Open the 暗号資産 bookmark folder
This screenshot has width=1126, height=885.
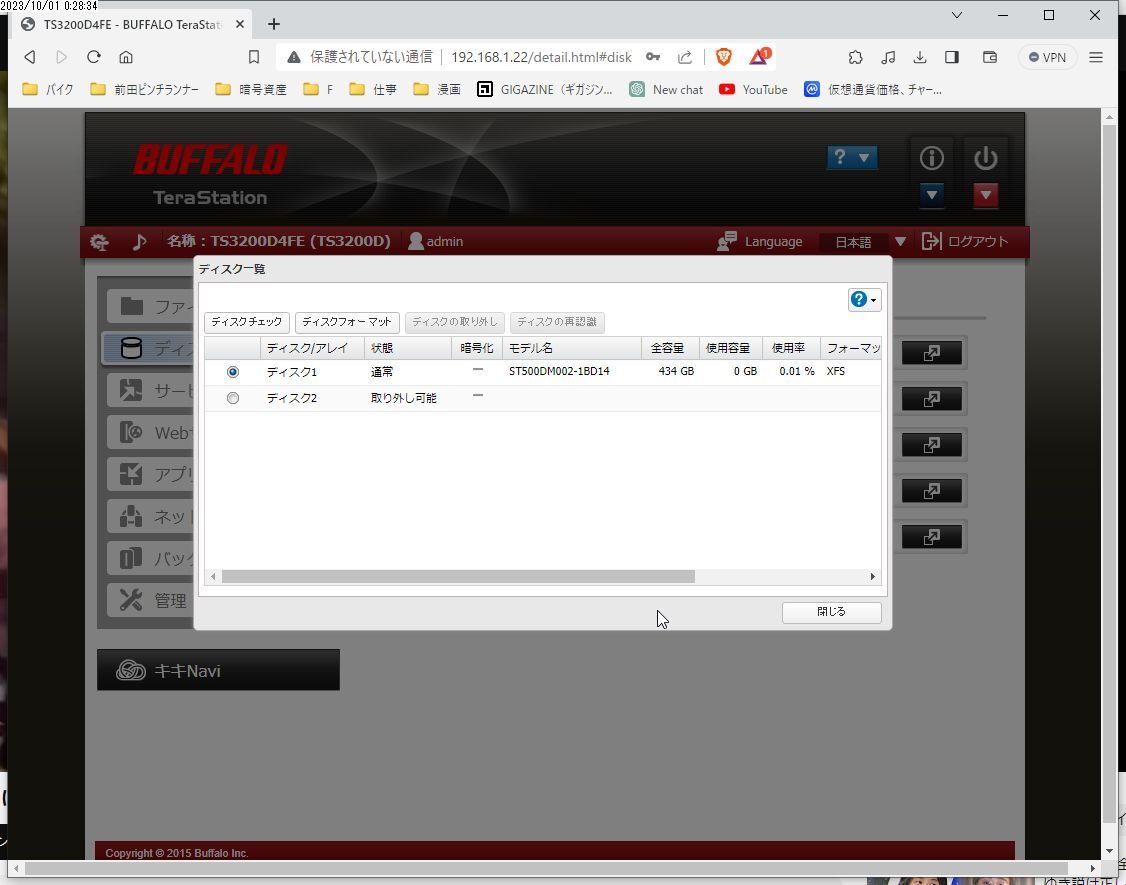pyautogui.click(x=251, y=89)
